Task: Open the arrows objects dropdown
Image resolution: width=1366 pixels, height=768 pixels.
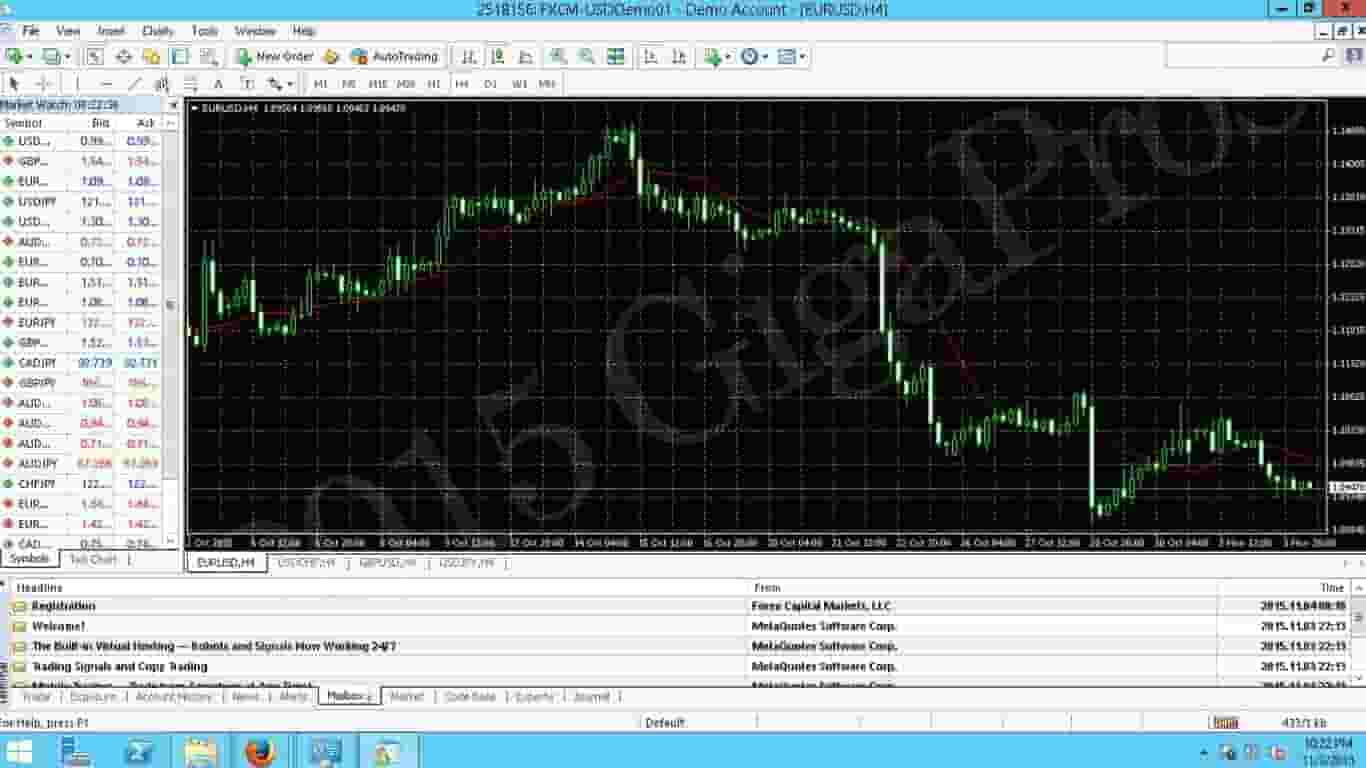Action: (x=280, y=84)
